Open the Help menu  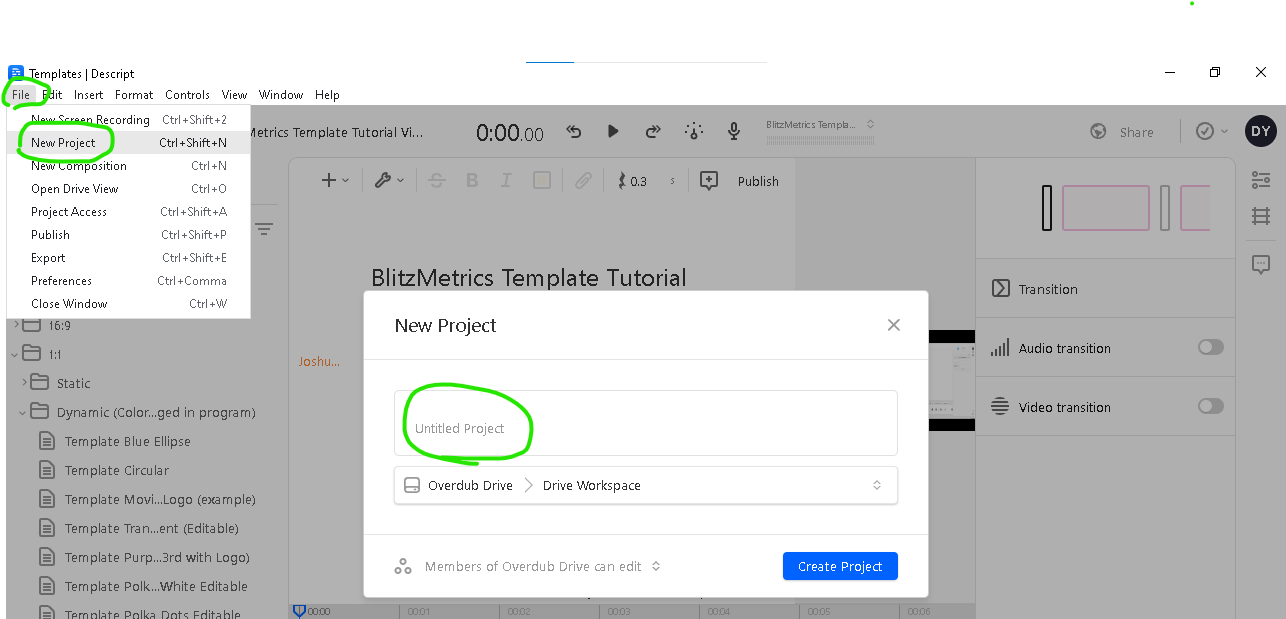tap(327, 95)
